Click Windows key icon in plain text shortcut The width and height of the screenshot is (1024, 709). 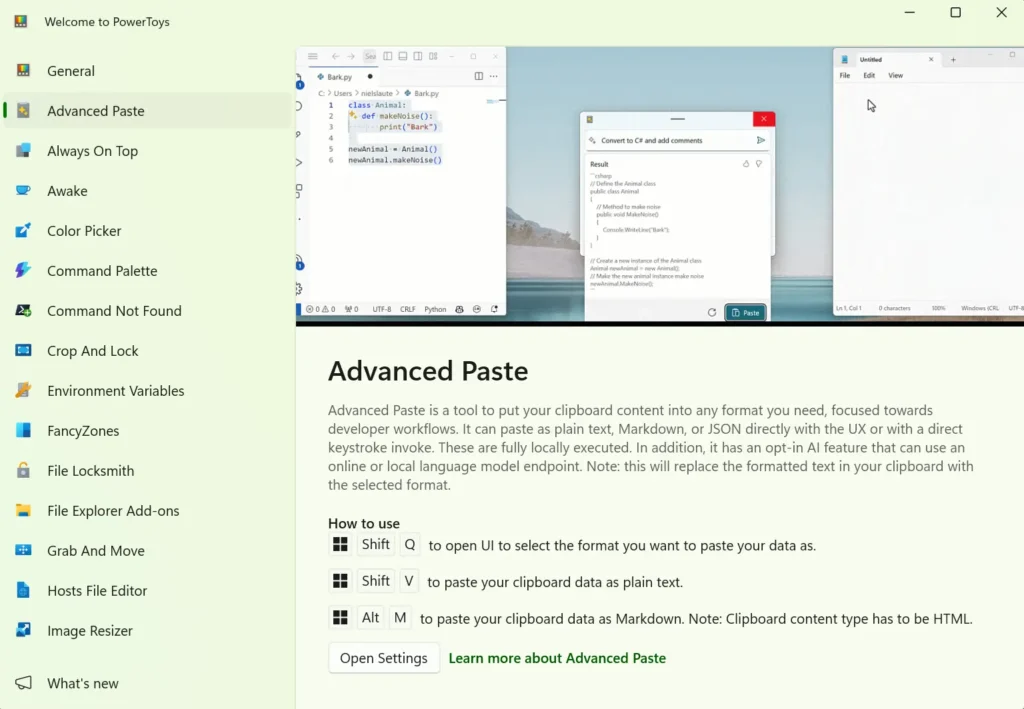340,581
